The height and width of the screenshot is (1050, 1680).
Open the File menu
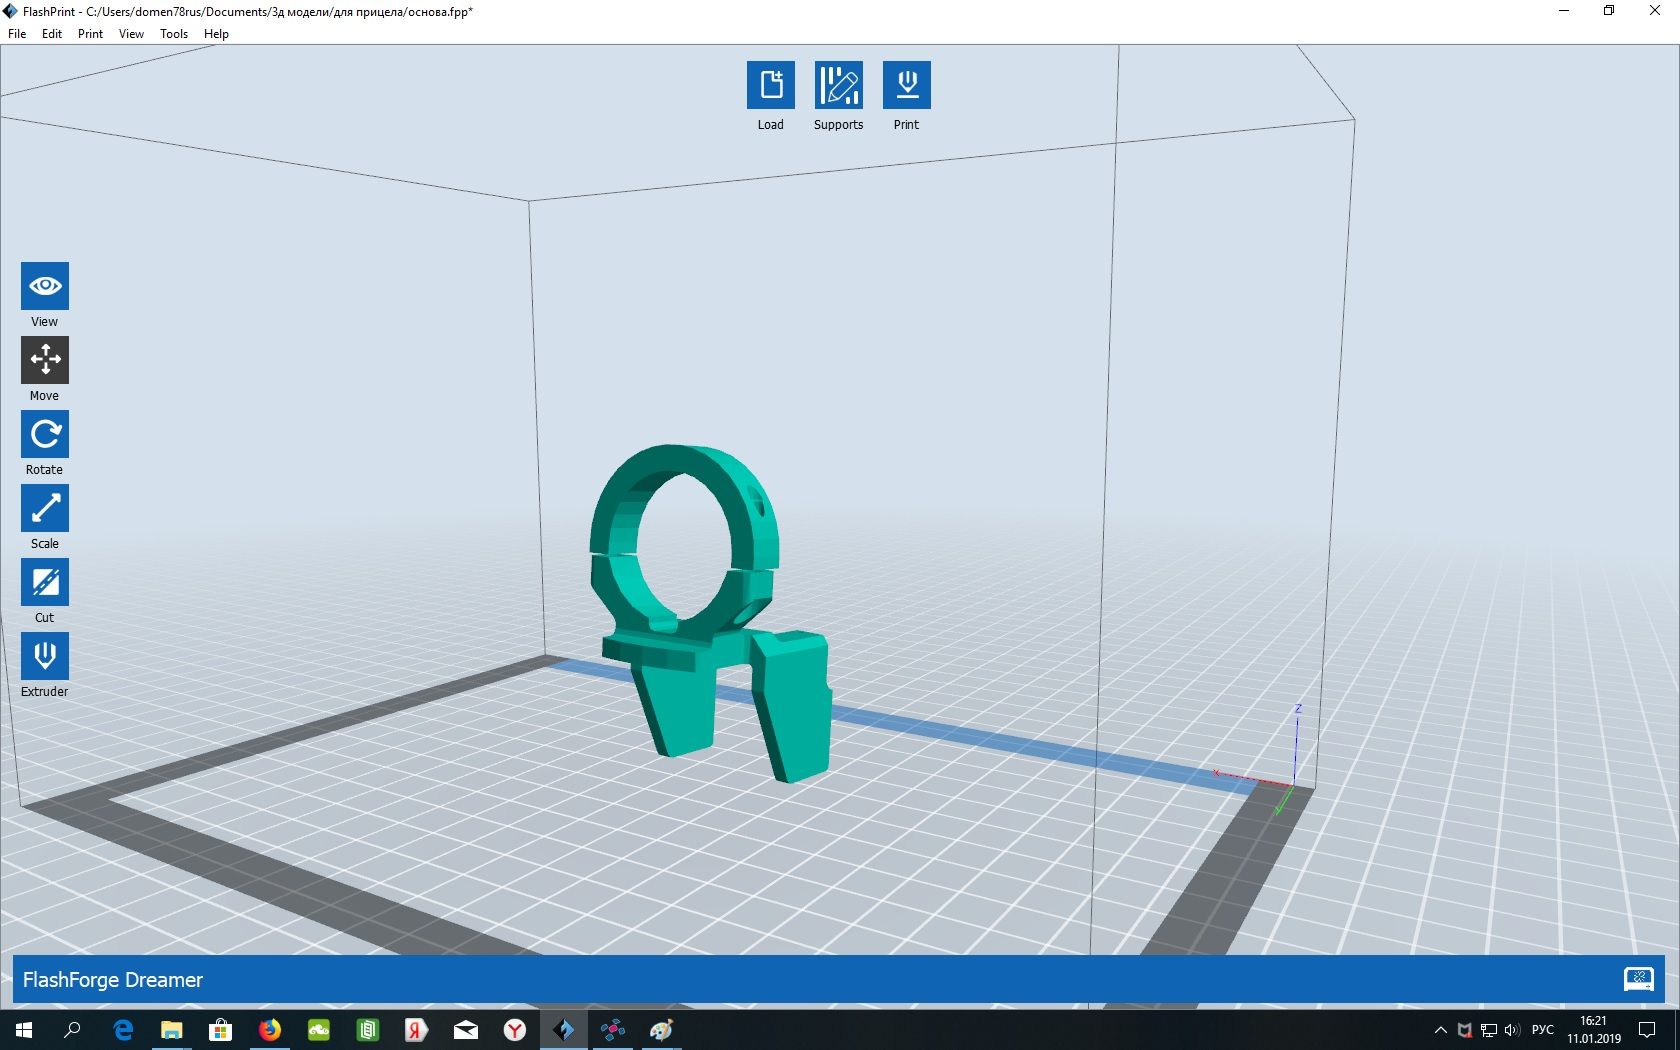[x=17, y=34]
